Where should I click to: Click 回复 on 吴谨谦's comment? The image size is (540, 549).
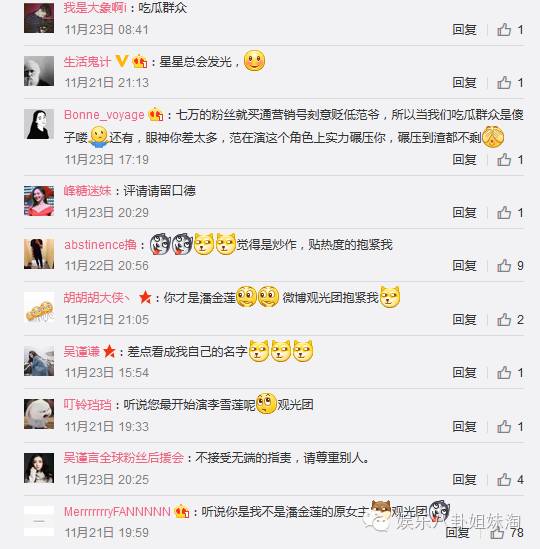464,373
